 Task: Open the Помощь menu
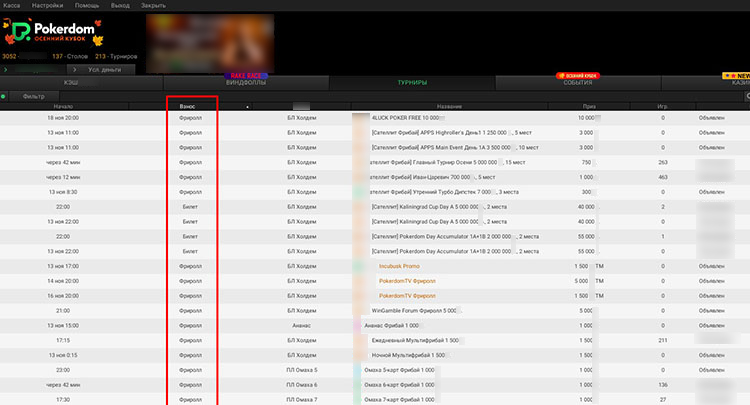coord(87,5)
